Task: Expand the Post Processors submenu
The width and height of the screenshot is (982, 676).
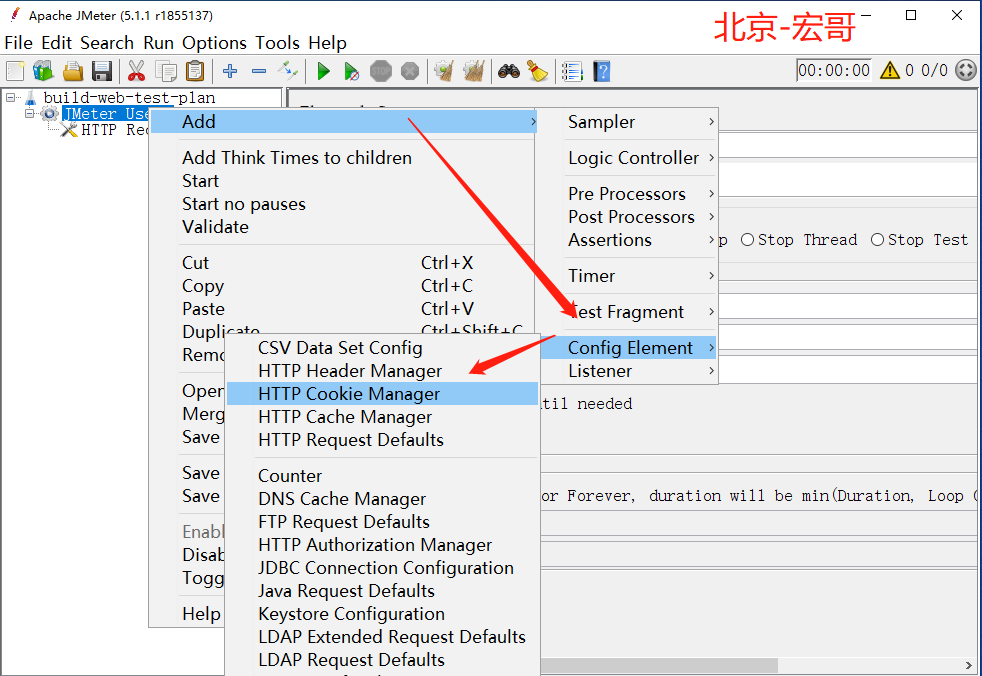Action: 640,217
